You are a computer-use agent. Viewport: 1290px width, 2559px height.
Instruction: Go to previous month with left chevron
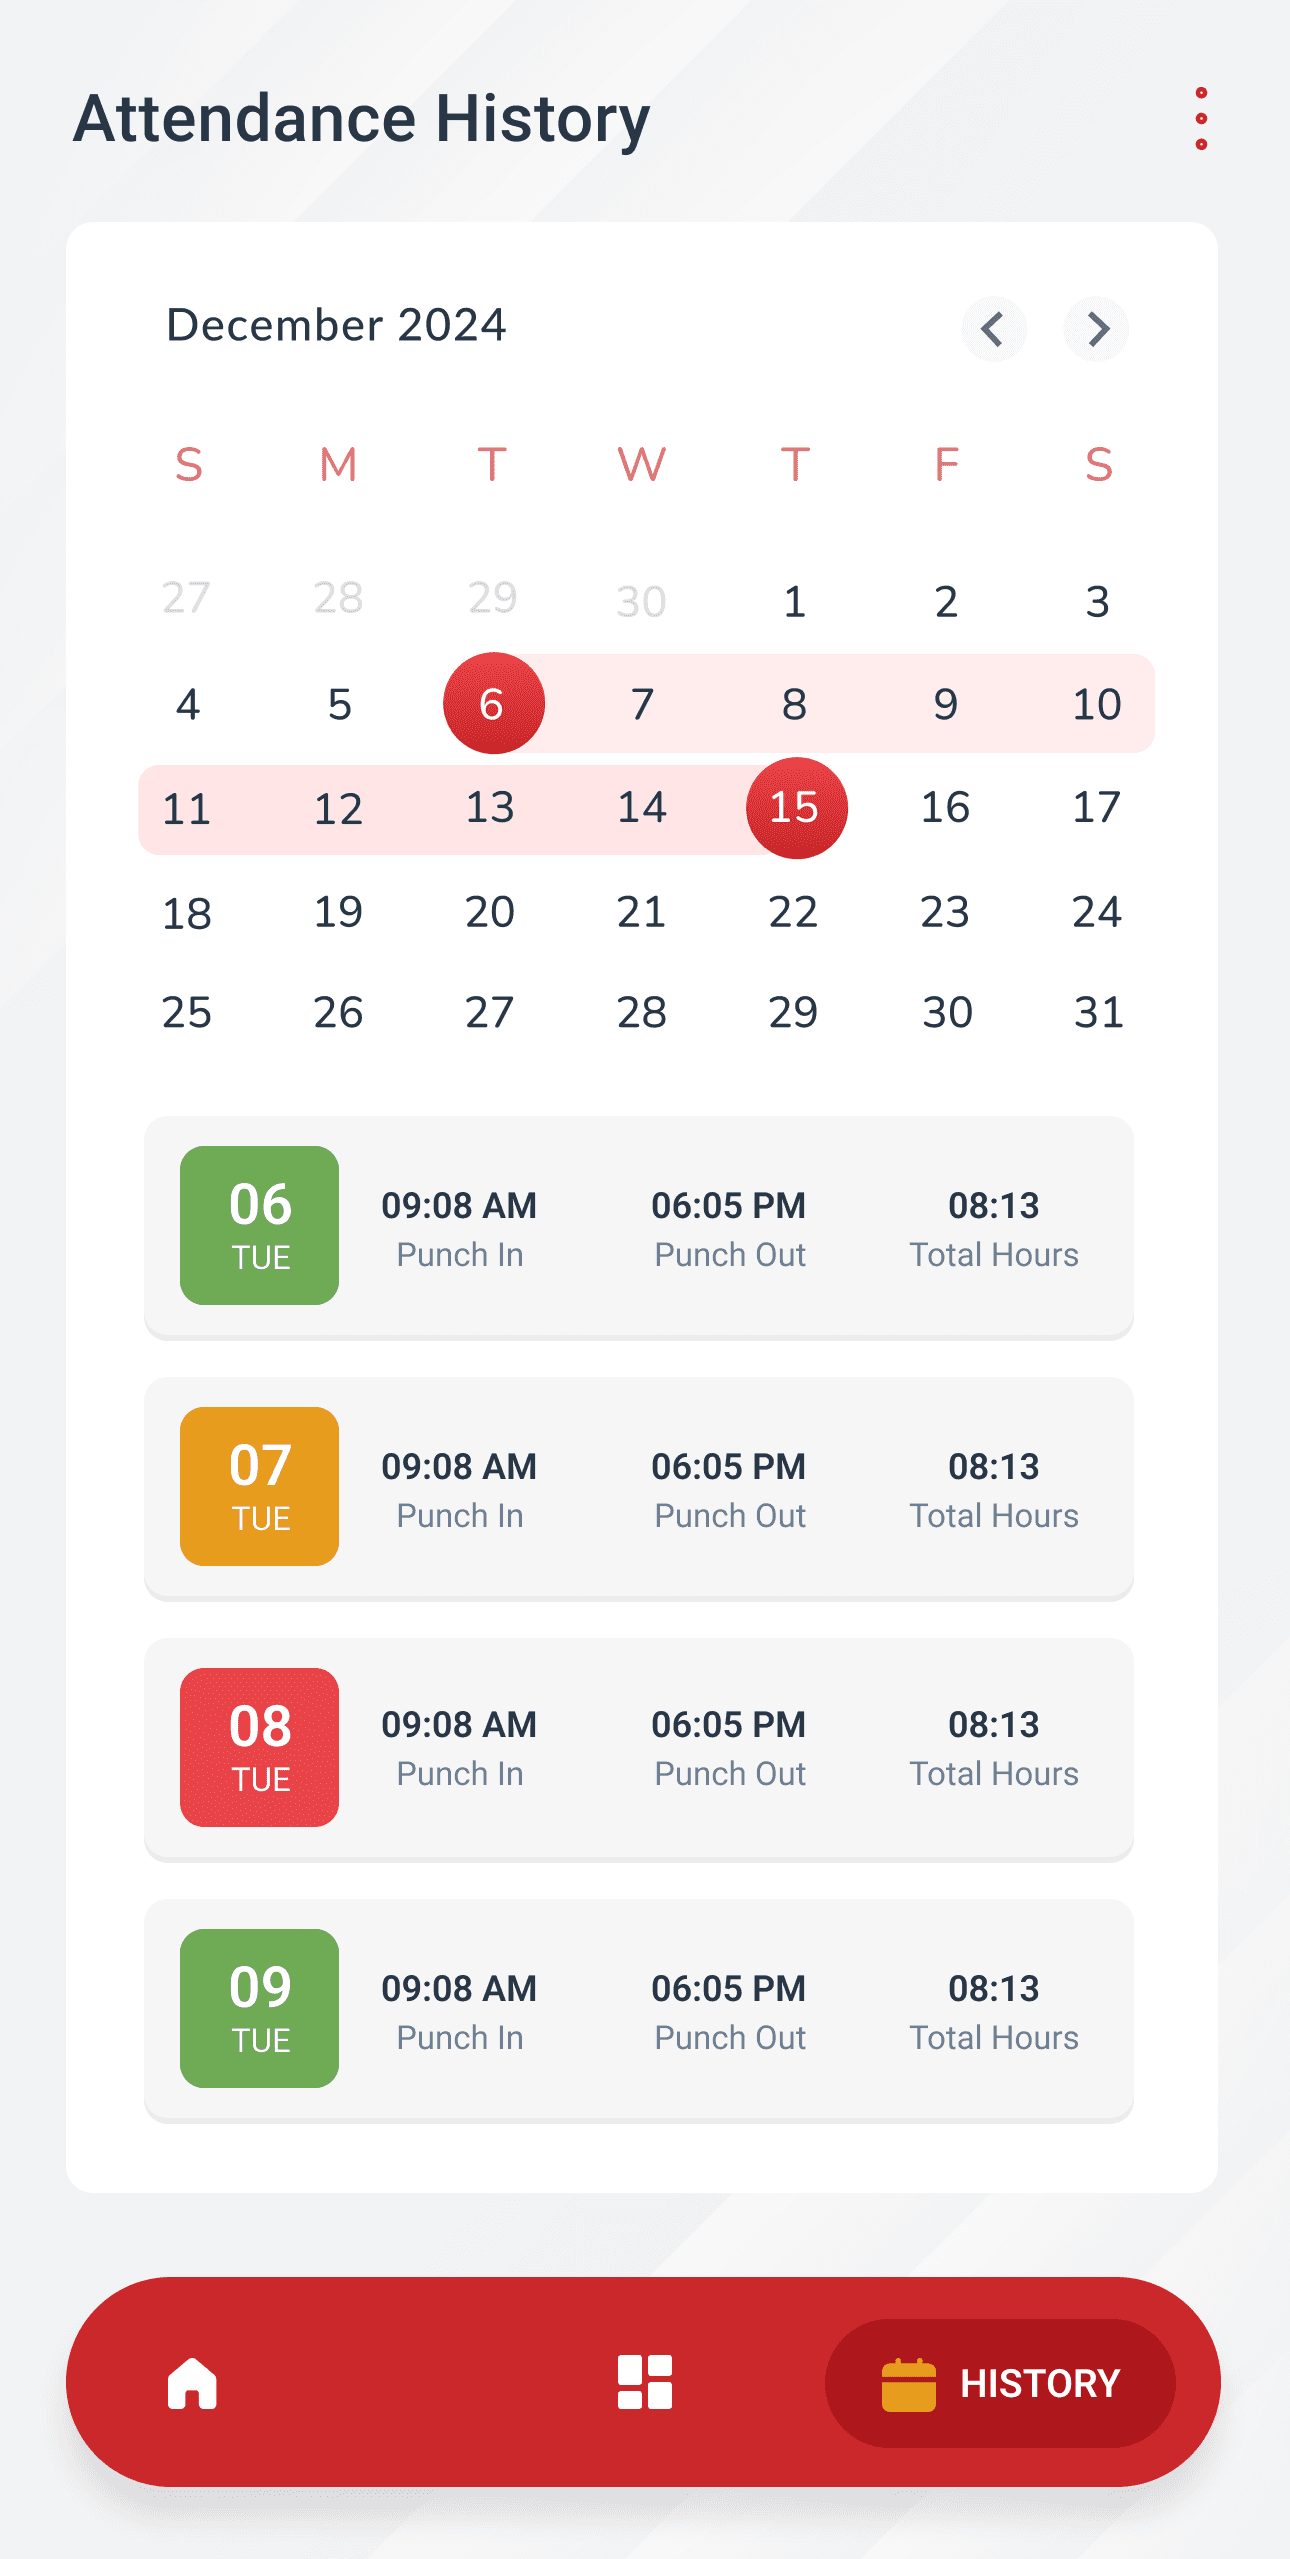993,329
